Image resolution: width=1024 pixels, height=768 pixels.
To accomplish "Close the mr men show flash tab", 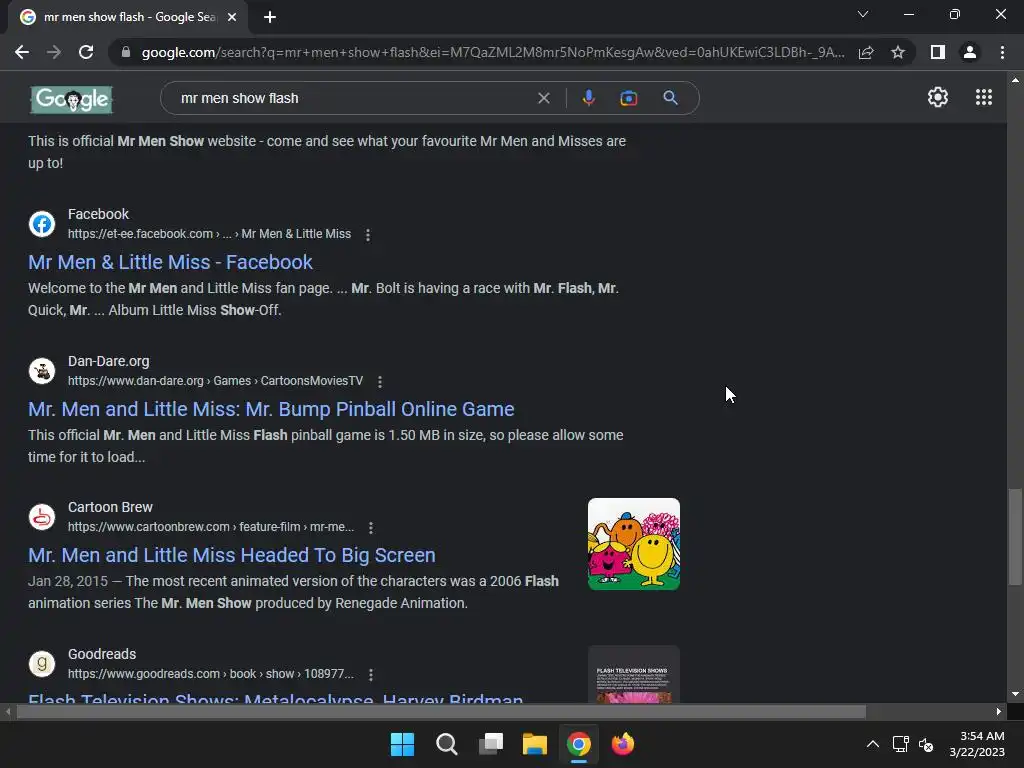I will [x=232, y=17].
